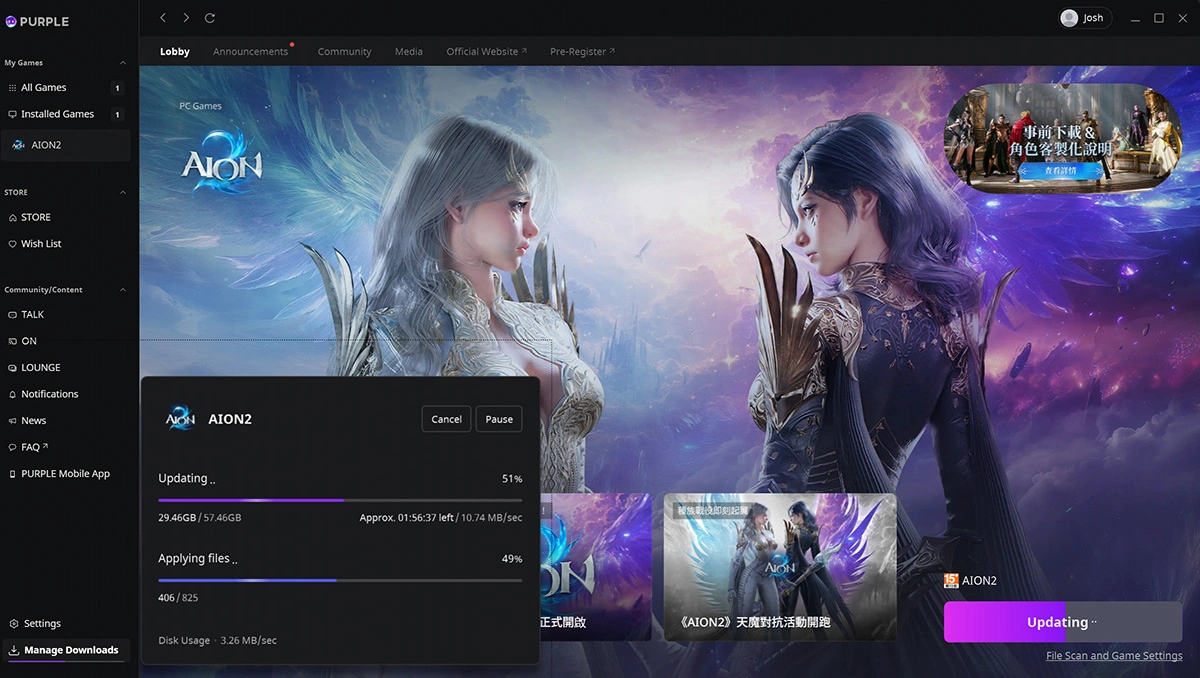Select the STORE icon in the sidebar

click(11, 217)
